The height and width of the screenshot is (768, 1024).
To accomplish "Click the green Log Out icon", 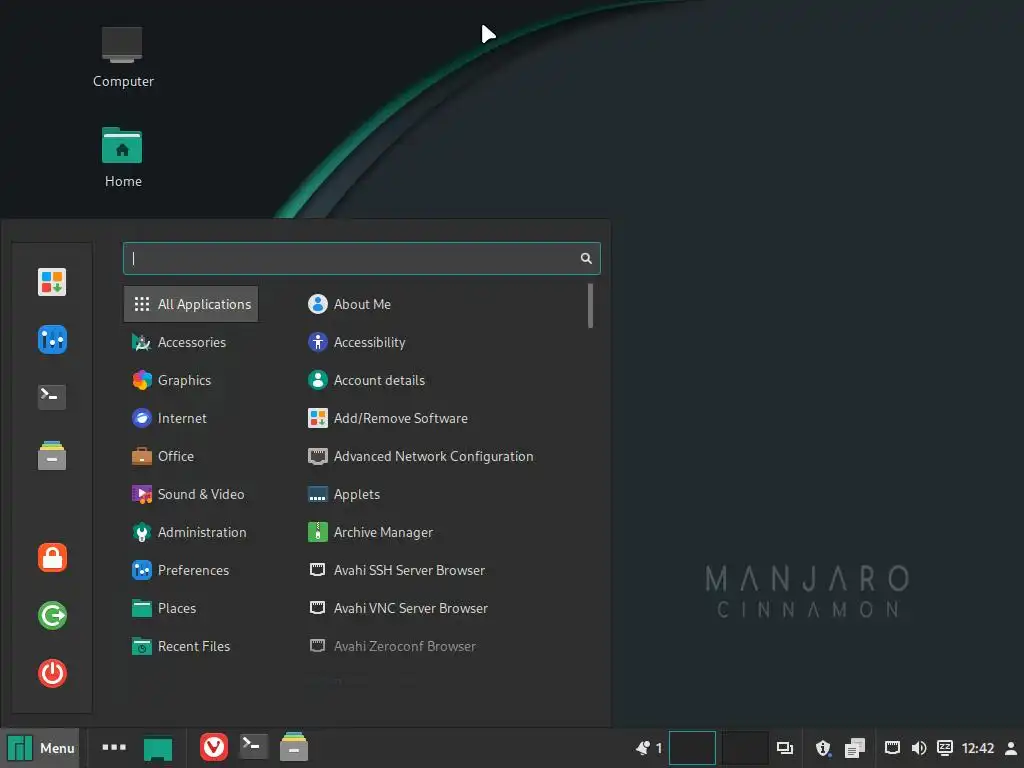I will (52, 615).
